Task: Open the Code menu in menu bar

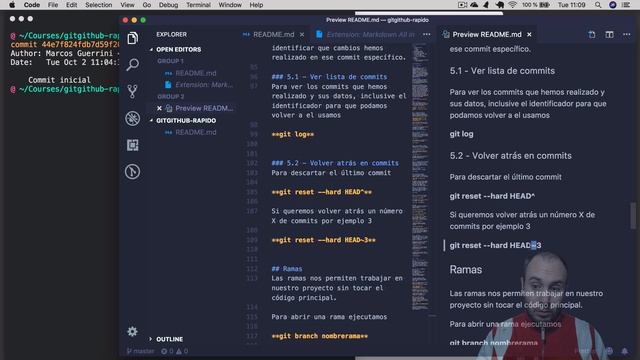Action: coord(31,5)
